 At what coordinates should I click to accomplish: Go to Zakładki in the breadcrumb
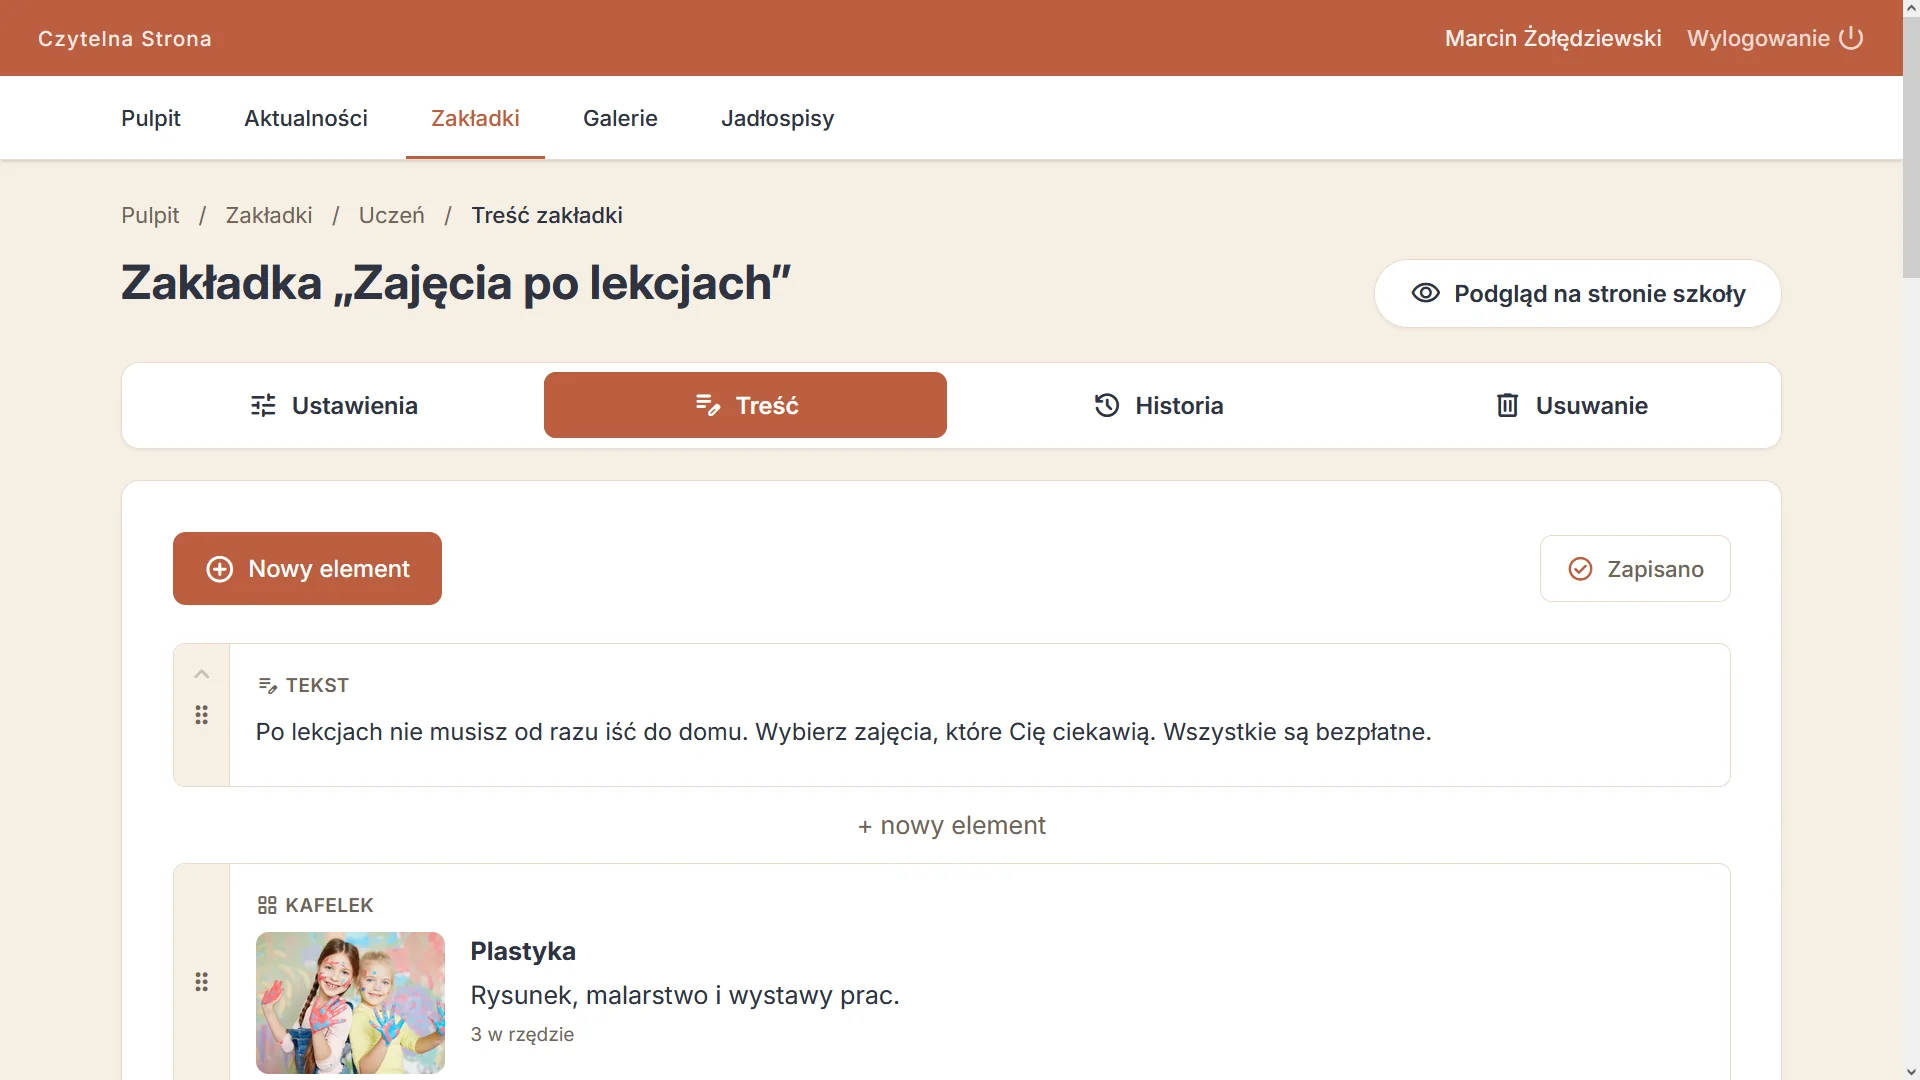pos(269,215)
